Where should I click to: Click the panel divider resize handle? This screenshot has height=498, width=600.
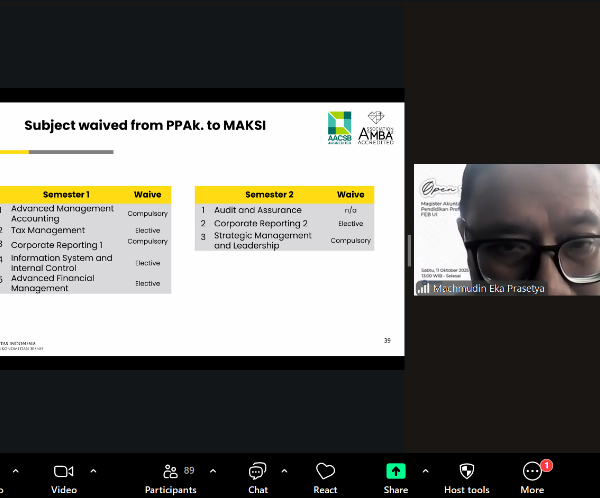pos(409,251)
